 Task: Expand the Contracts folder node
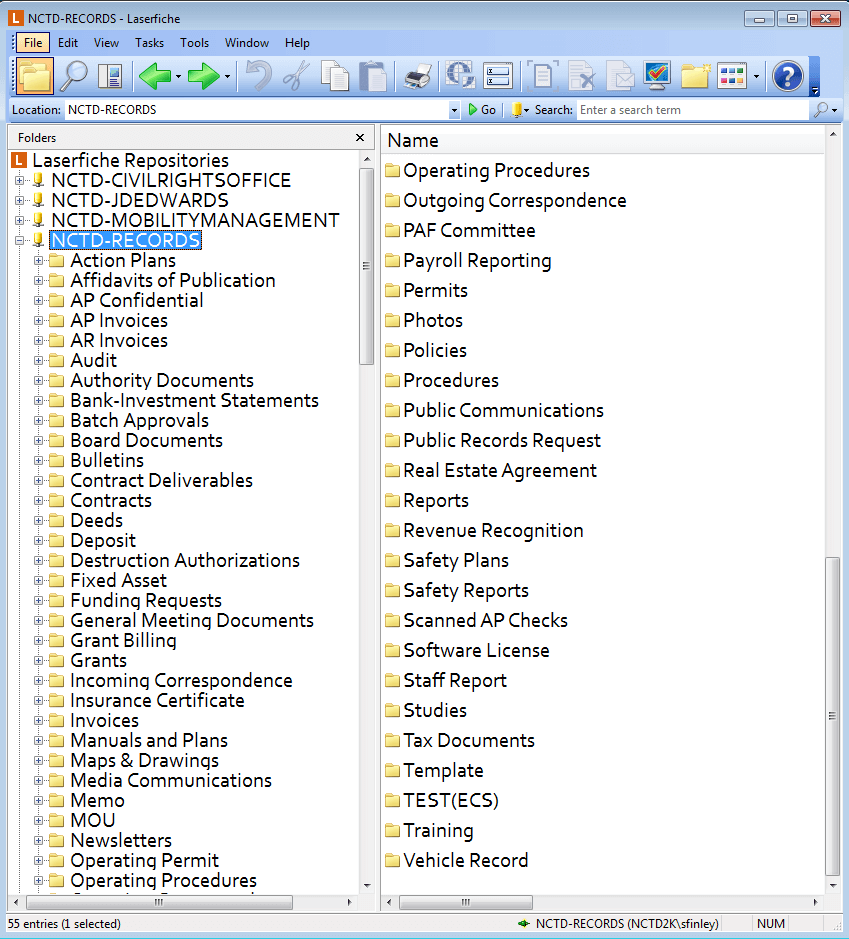point(38,501)
